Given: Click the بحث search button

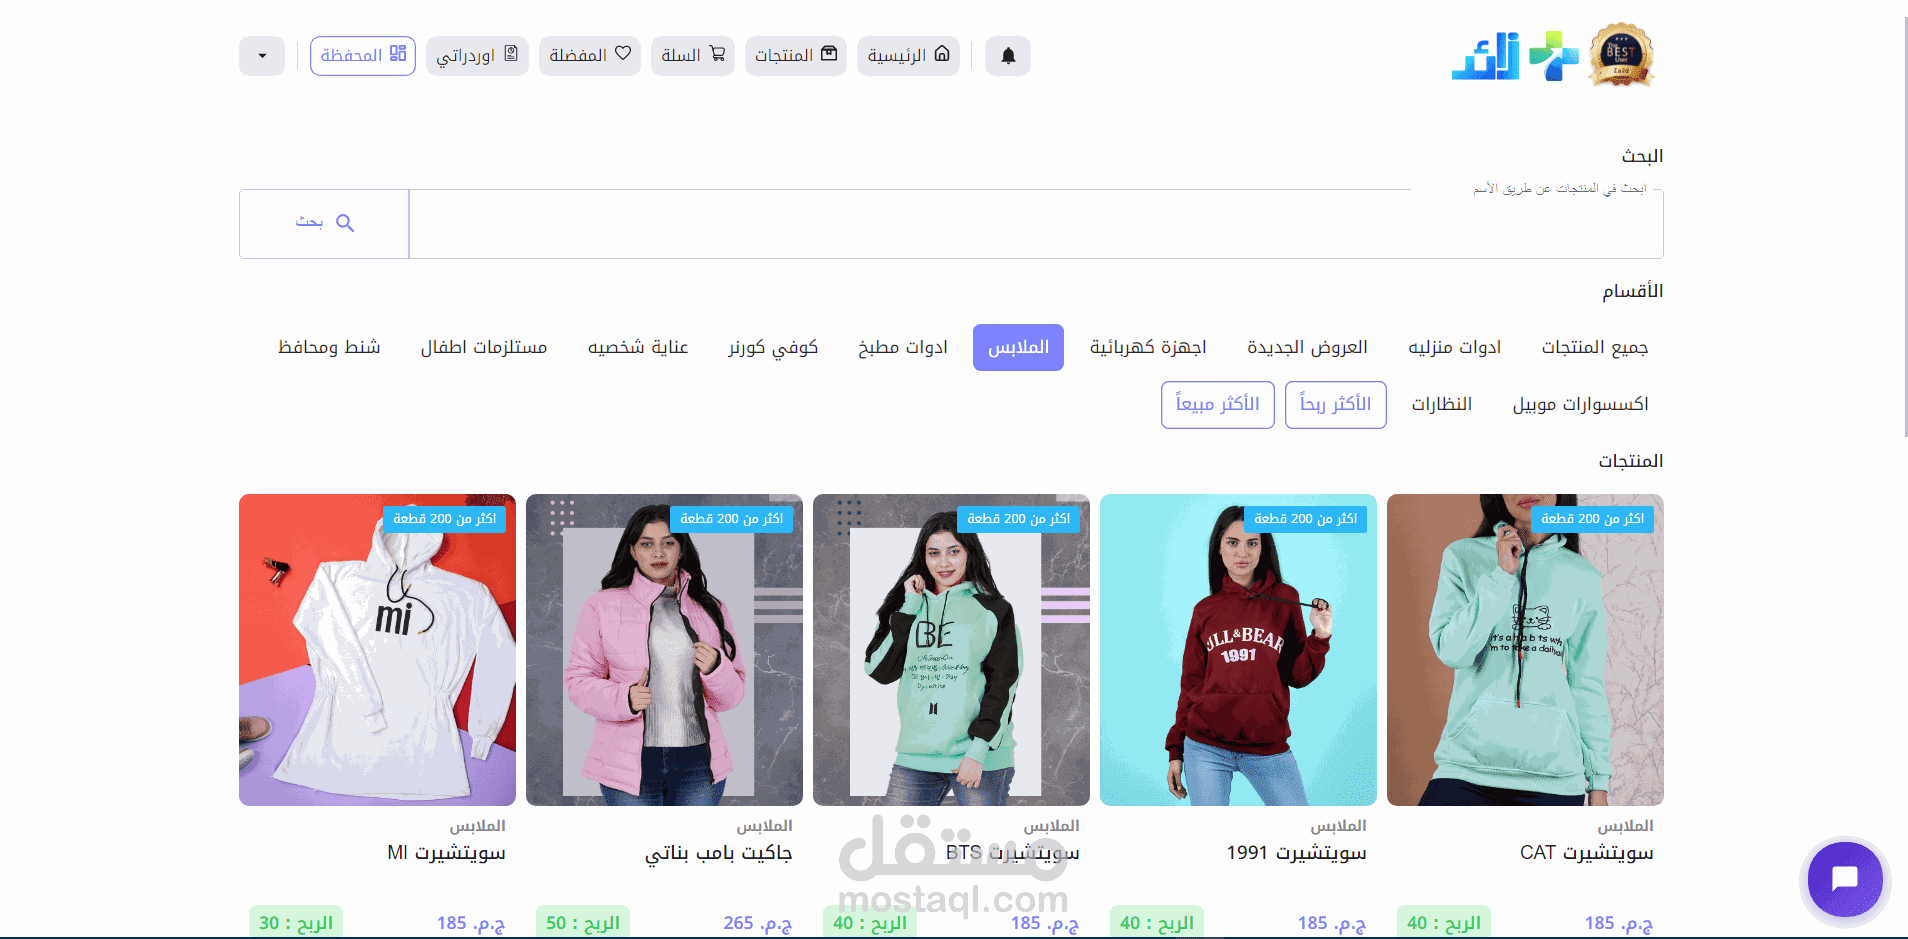Looking at the screenshot, I should pos(324,224).
